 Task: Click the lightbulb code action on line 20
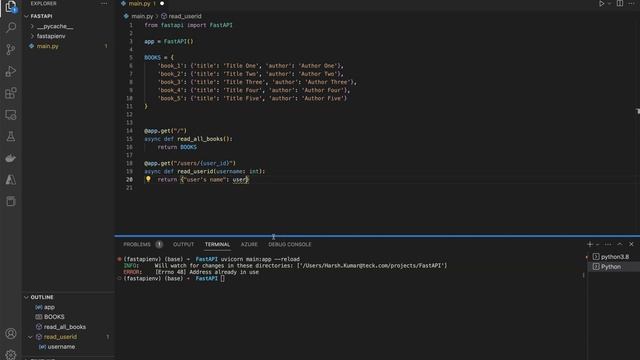coord(148,179)
